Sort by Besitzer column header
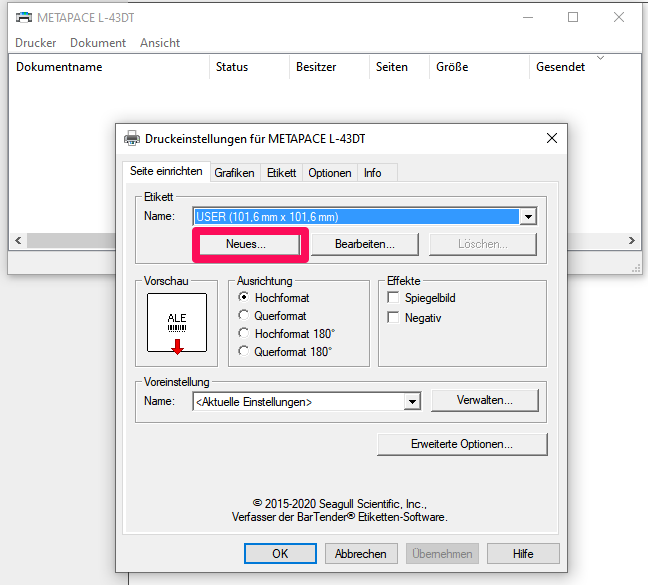 [329, 67]
